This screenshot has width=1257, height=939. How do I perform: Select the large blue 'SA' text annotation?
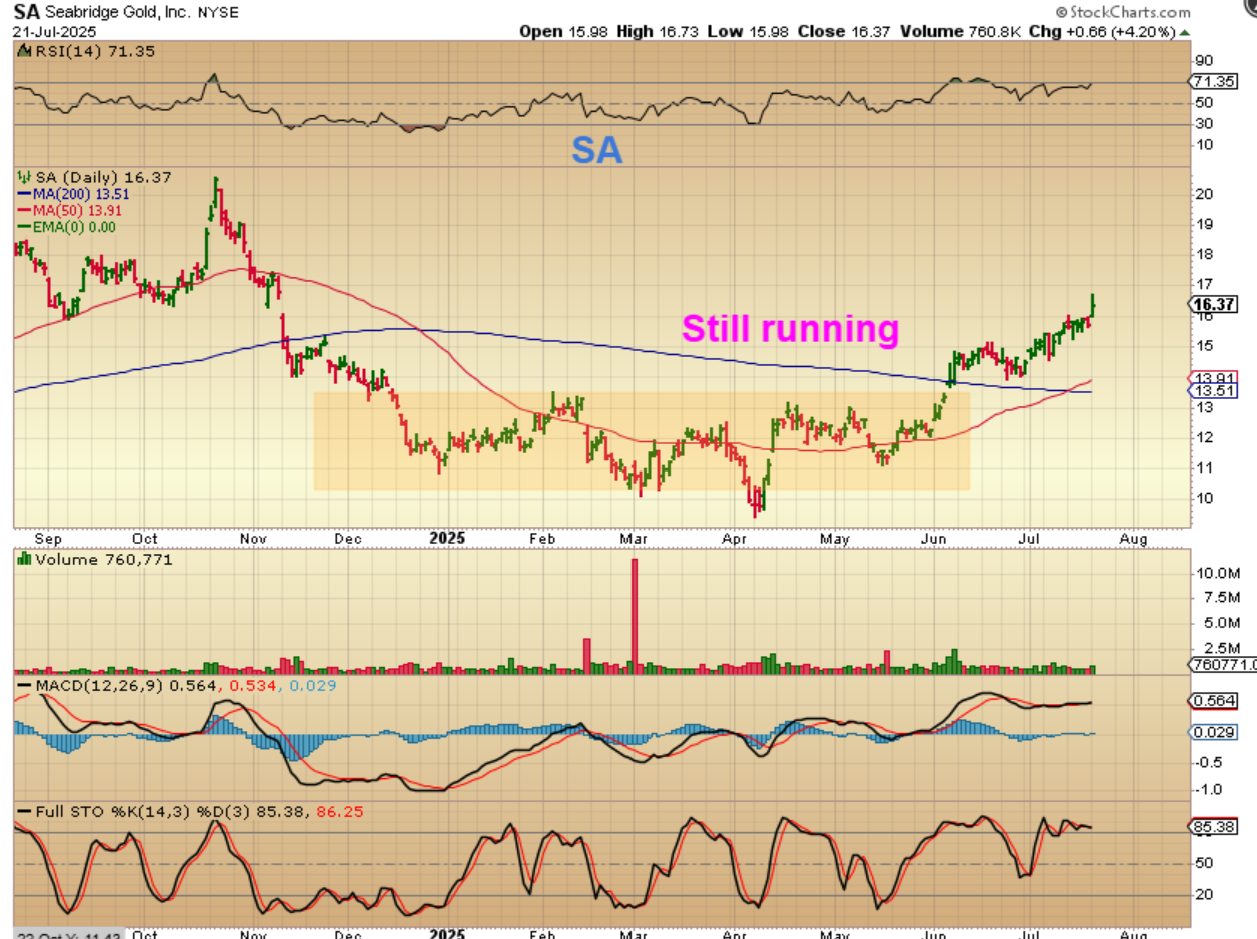tap(597, 151)
